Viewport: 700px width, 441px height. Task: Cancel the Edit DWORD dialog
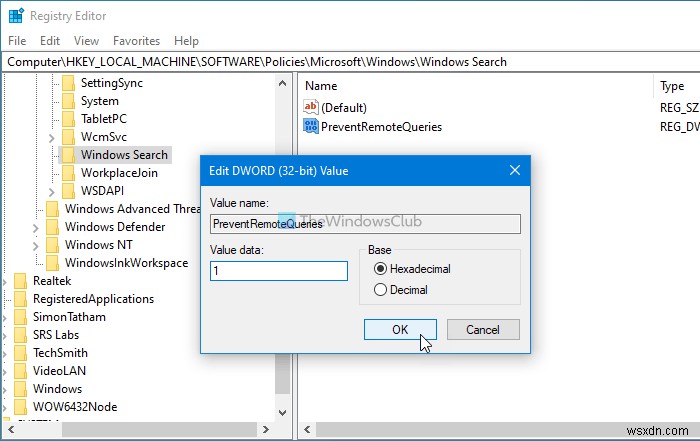483,330
